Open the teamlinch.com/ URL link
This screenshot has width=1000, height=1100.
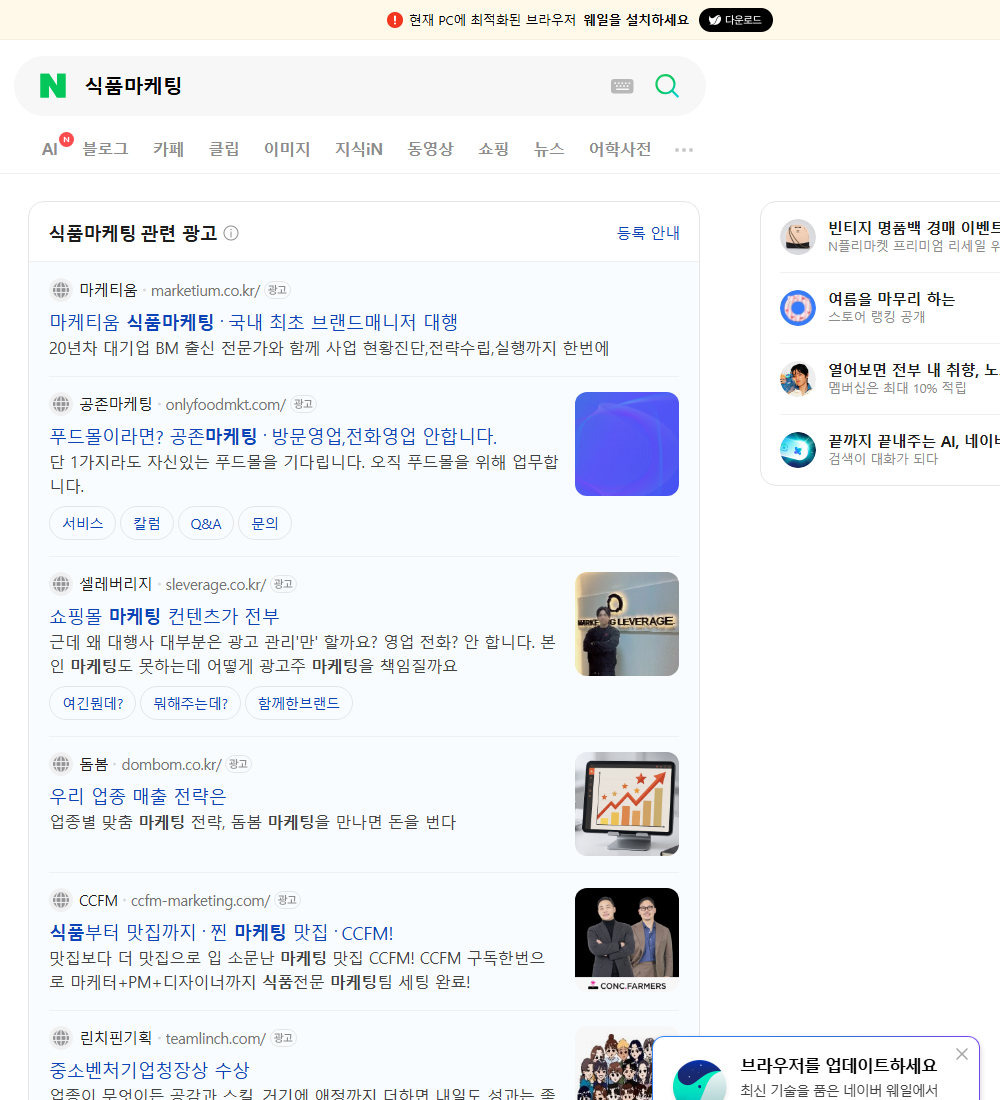pyautogui.click(x=216, y=1038)
